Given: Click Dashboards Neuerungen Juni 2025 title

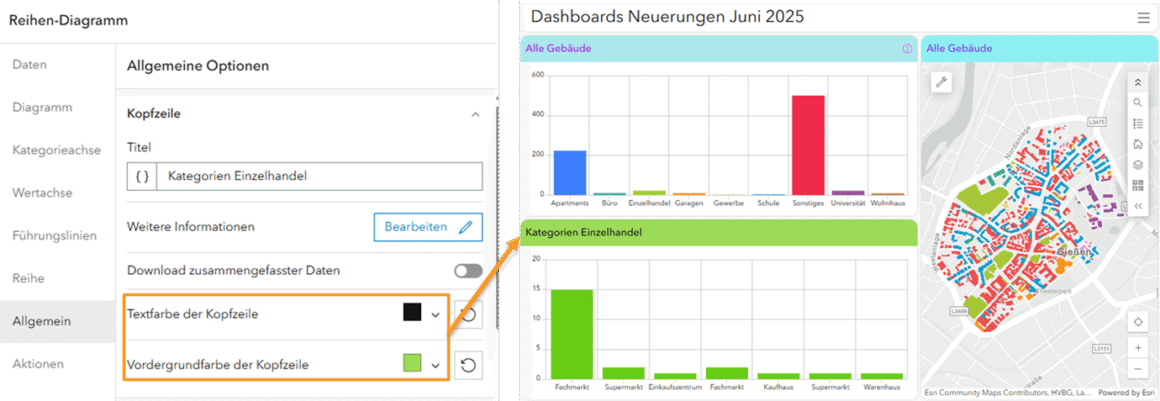Looking at the screenshot, I should [x=667, y=16].
